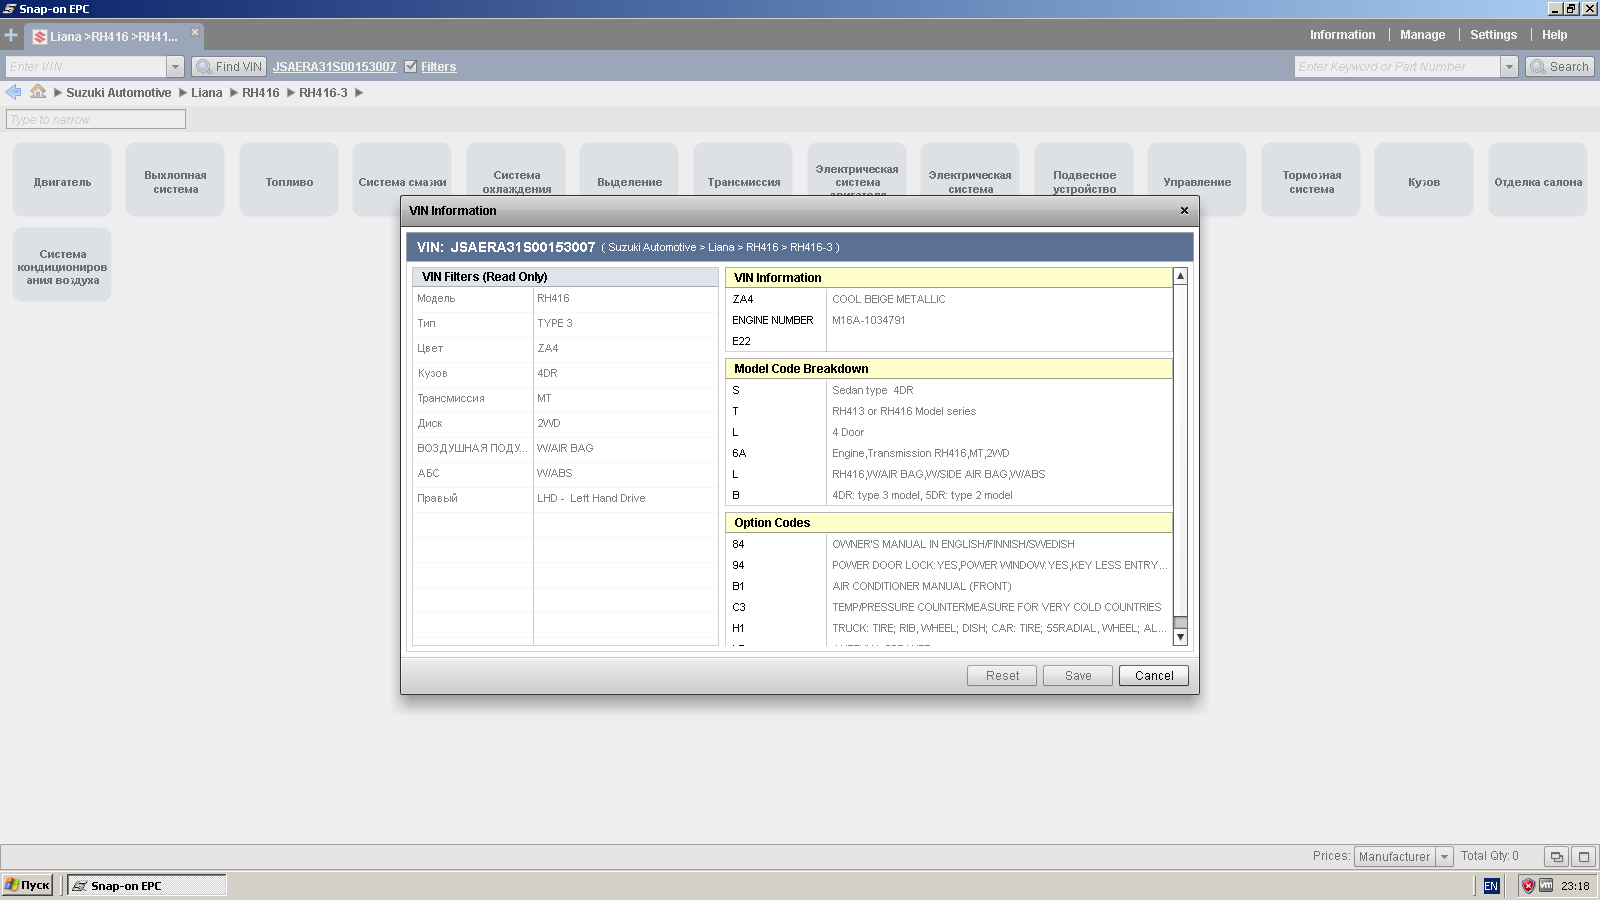This screenshot has width=1600, height=900.
Task: Select the COOL BEIGE METALLIC value
Action: 888,299
